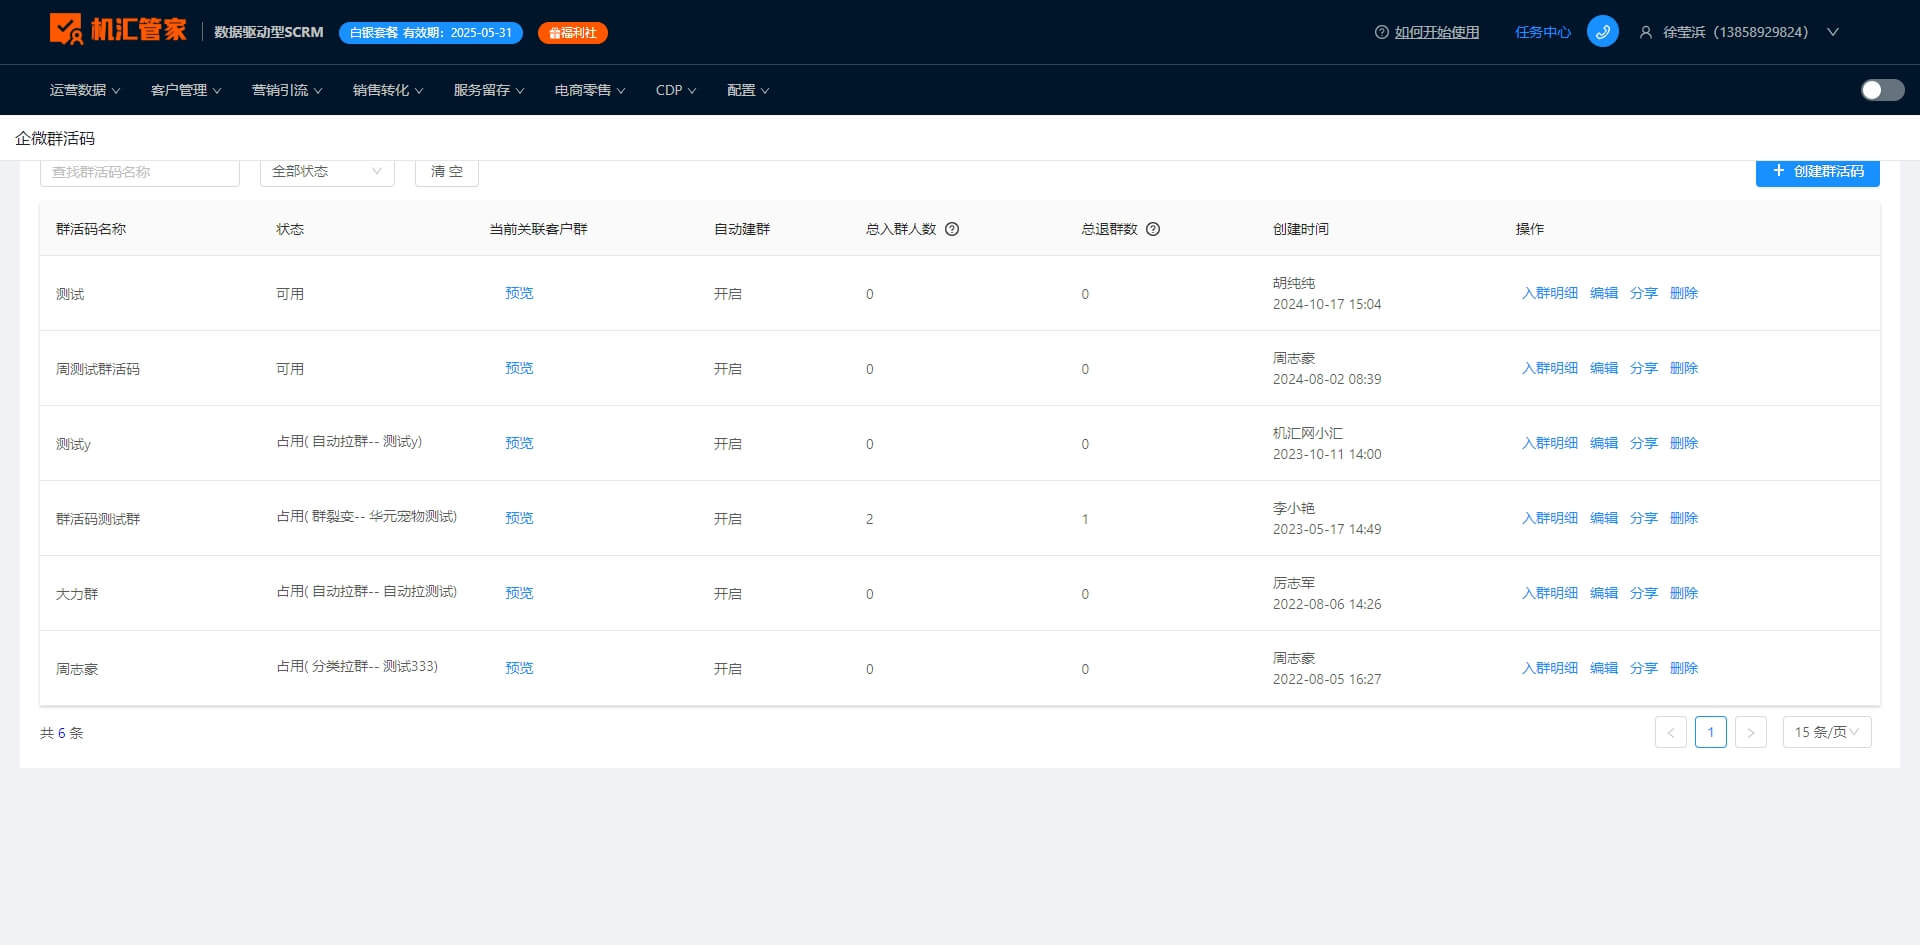Delete the 周测试群活码 row
1920x945 pixels.
[x=1684, y=368]
